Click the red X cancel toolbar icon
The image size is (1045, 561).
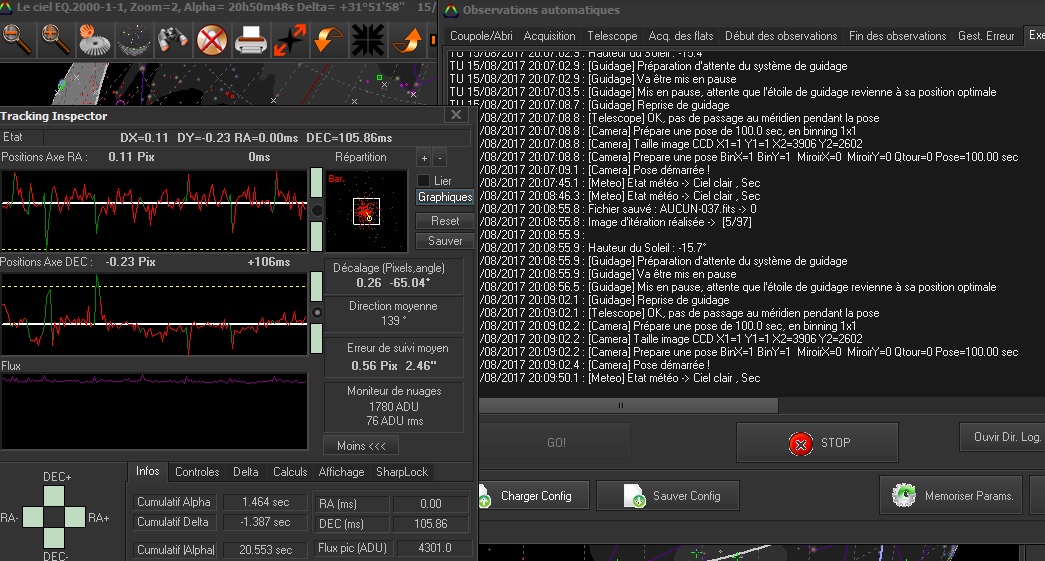212,40
